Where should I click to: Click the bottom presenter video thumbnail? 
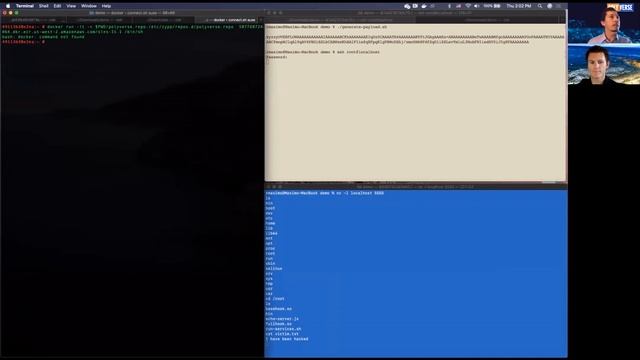(604, 65)
